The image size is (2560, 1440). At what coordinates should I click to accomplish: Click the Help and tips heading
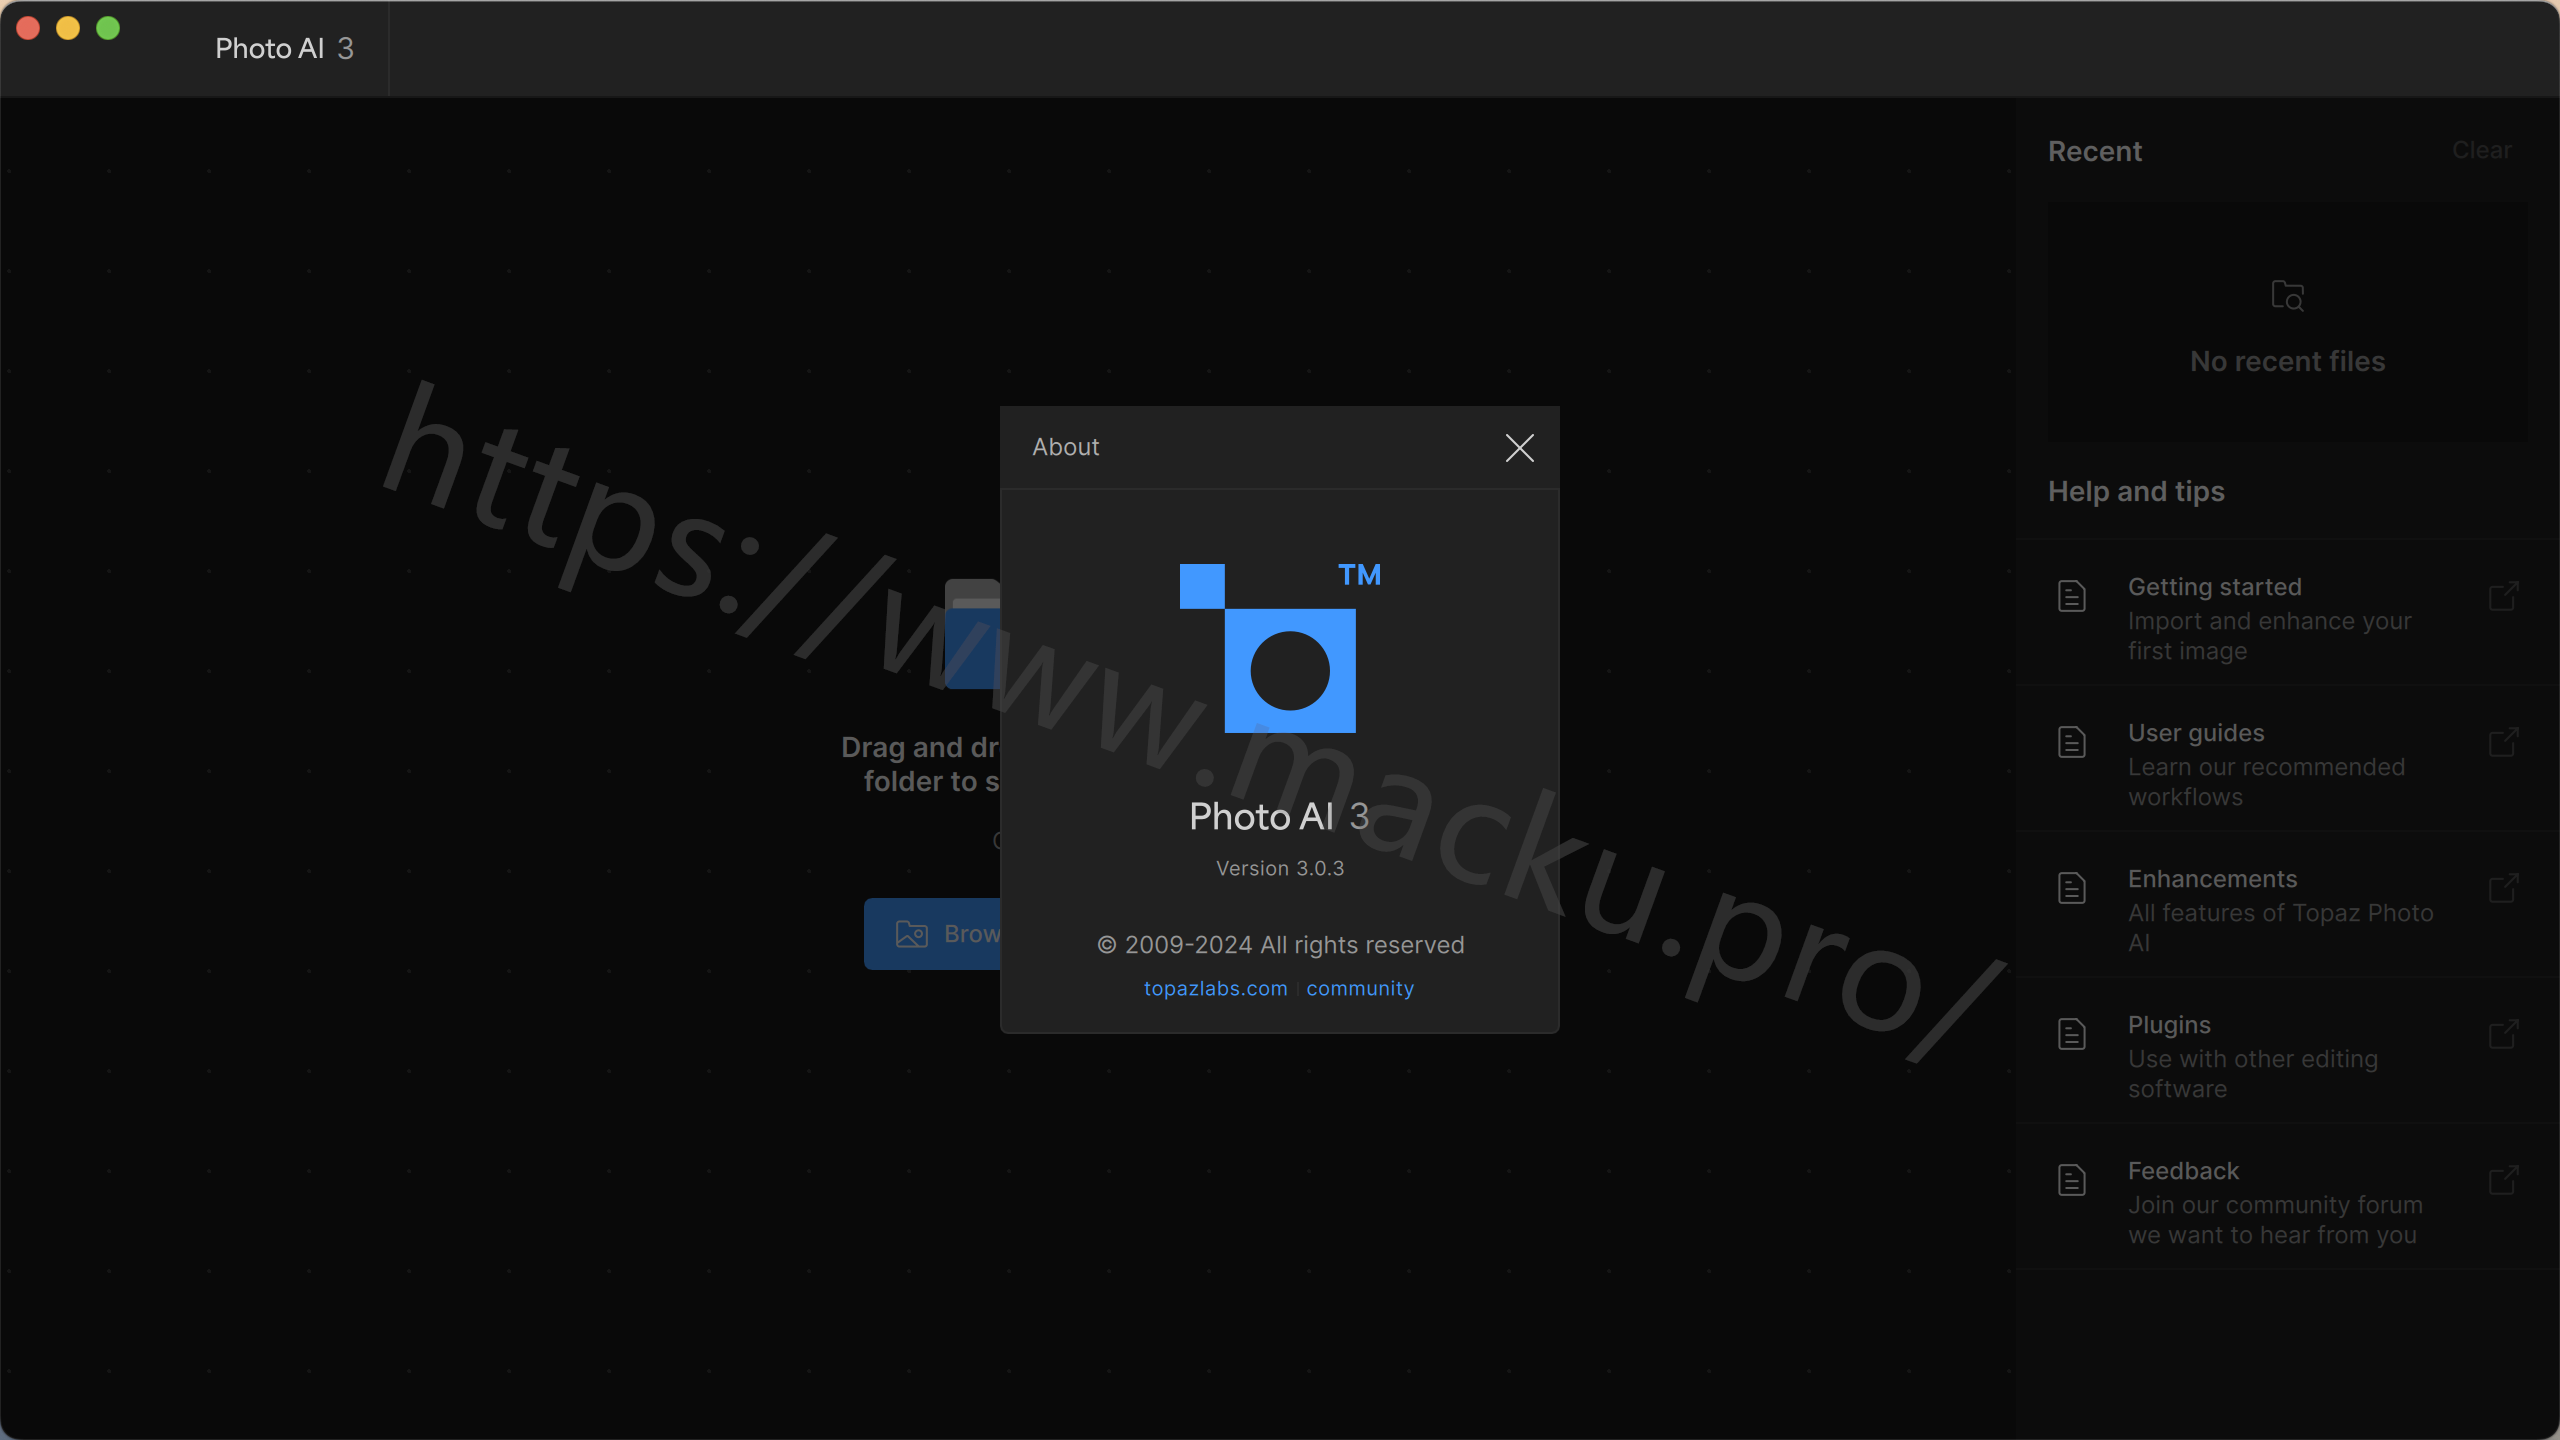[2136, 491]
